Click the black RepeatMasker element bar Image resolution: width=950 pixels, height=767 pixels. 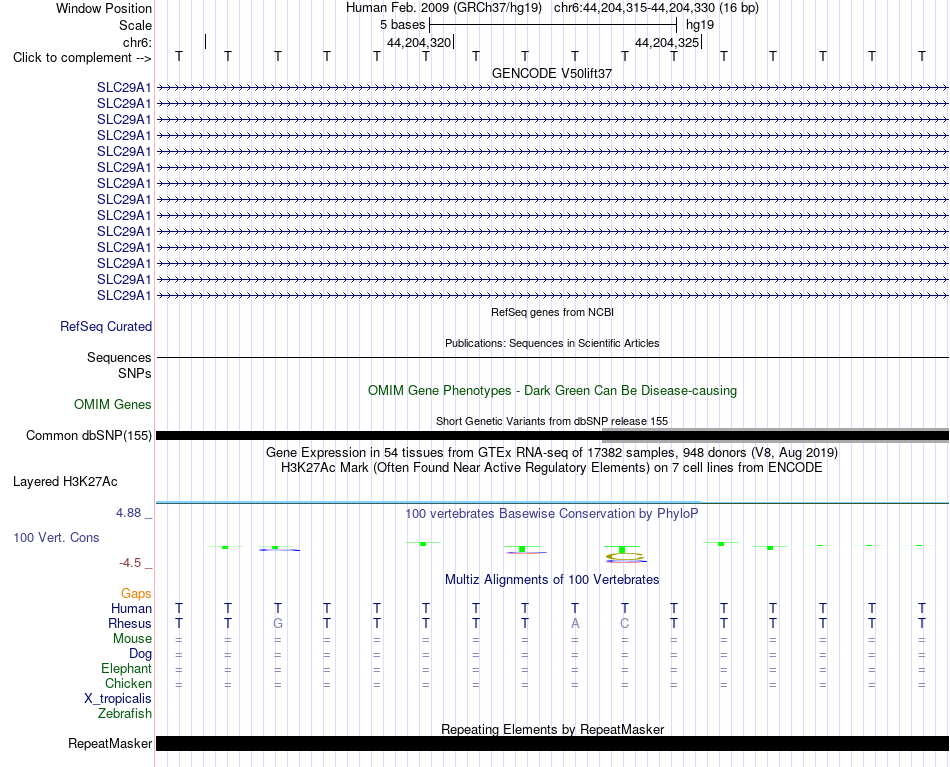tap(552, 743)
